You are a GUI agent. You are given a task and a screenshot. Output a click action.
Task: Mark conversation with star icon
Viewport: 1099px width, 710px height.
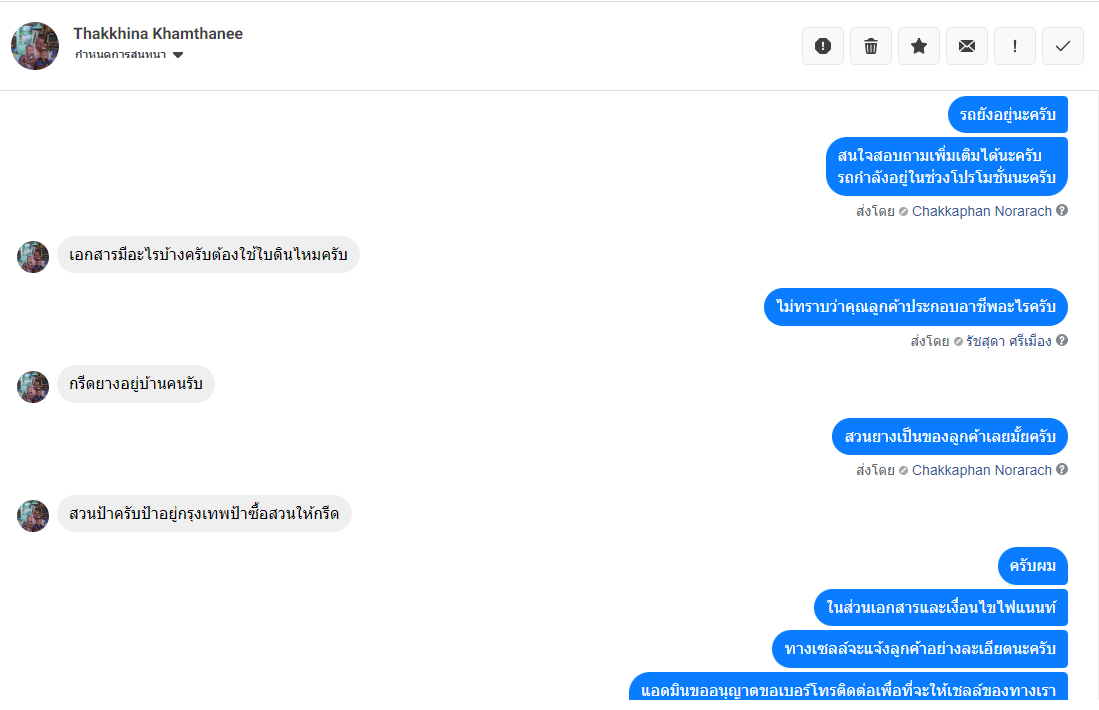[x=919, y=46]
